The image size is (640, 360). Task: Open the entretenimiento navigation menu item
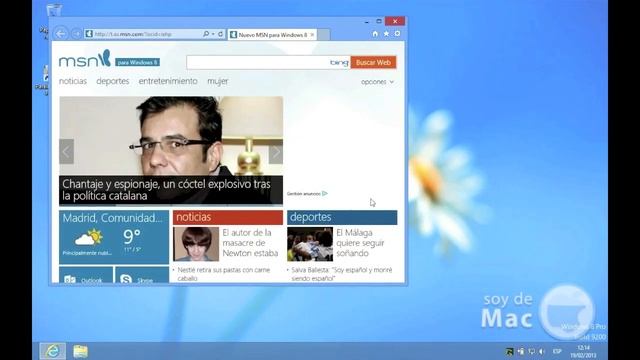[168, 81]
